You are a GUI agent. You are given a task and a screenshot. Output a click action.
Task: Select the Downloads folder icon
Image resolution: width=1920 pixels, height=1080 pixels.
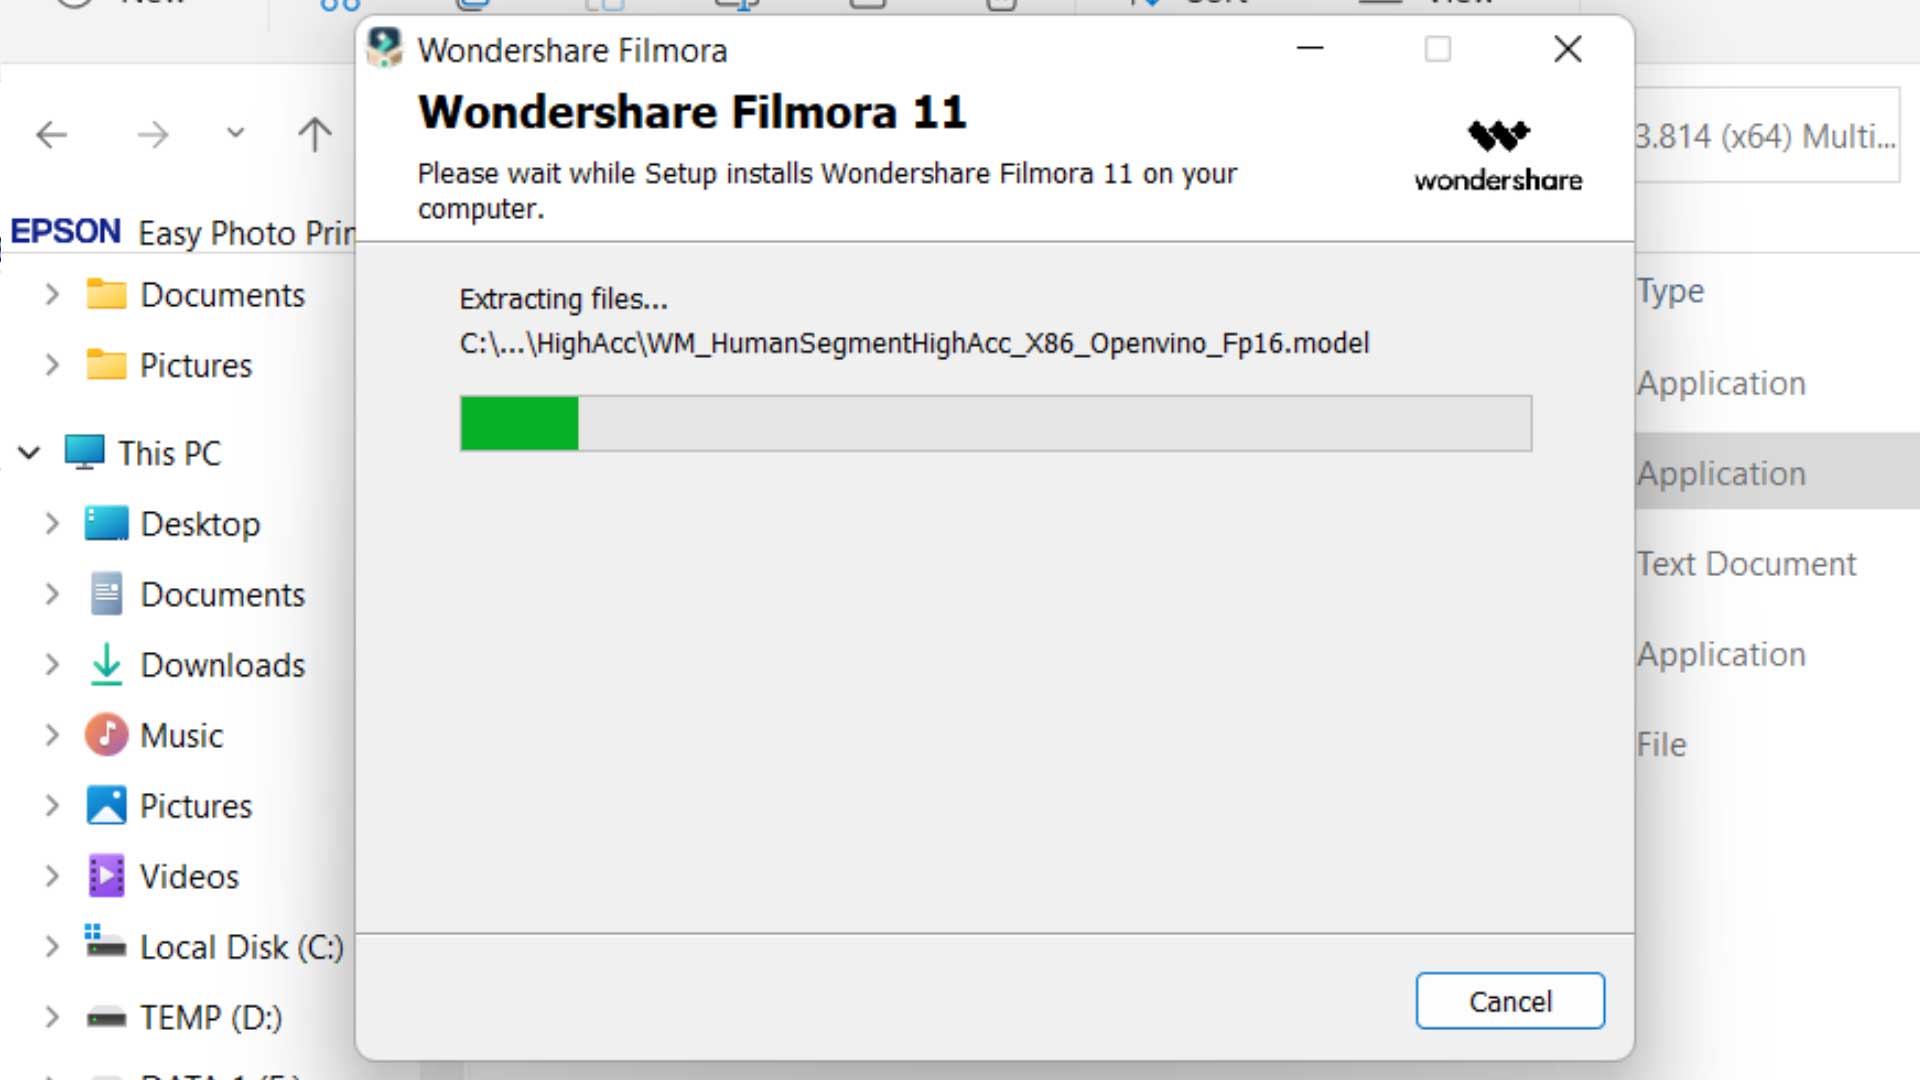coord(105,663)
